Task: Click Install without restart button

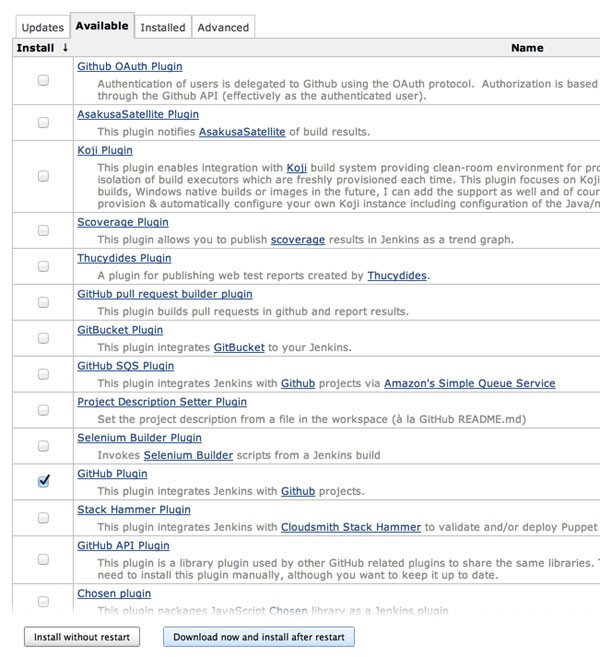Action: [82, 637]
